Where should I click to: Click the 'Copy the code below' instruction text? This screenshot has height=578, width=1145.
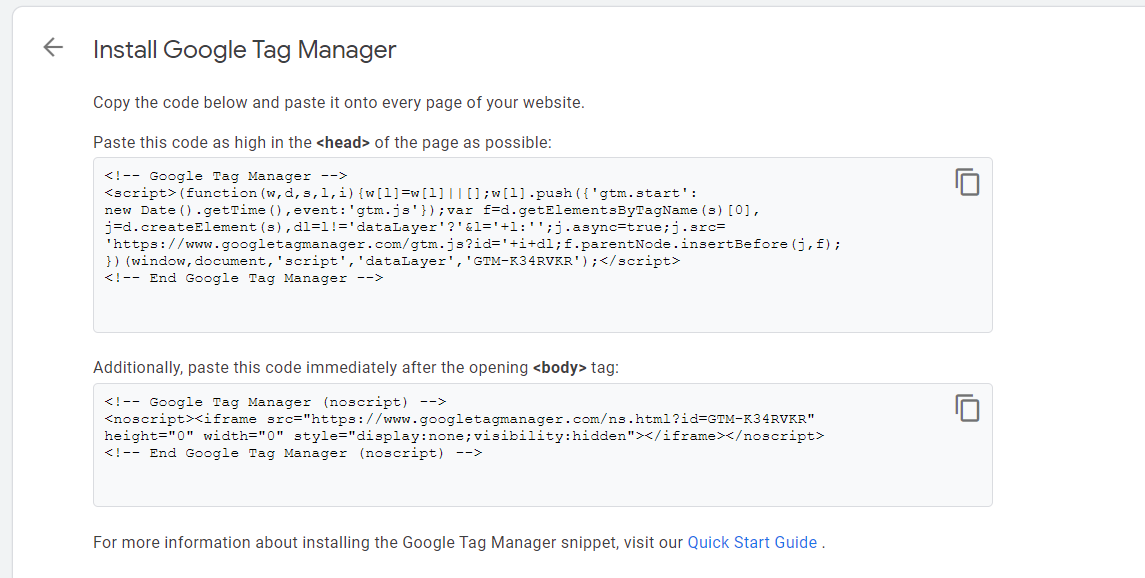click(x=338, y=102)
